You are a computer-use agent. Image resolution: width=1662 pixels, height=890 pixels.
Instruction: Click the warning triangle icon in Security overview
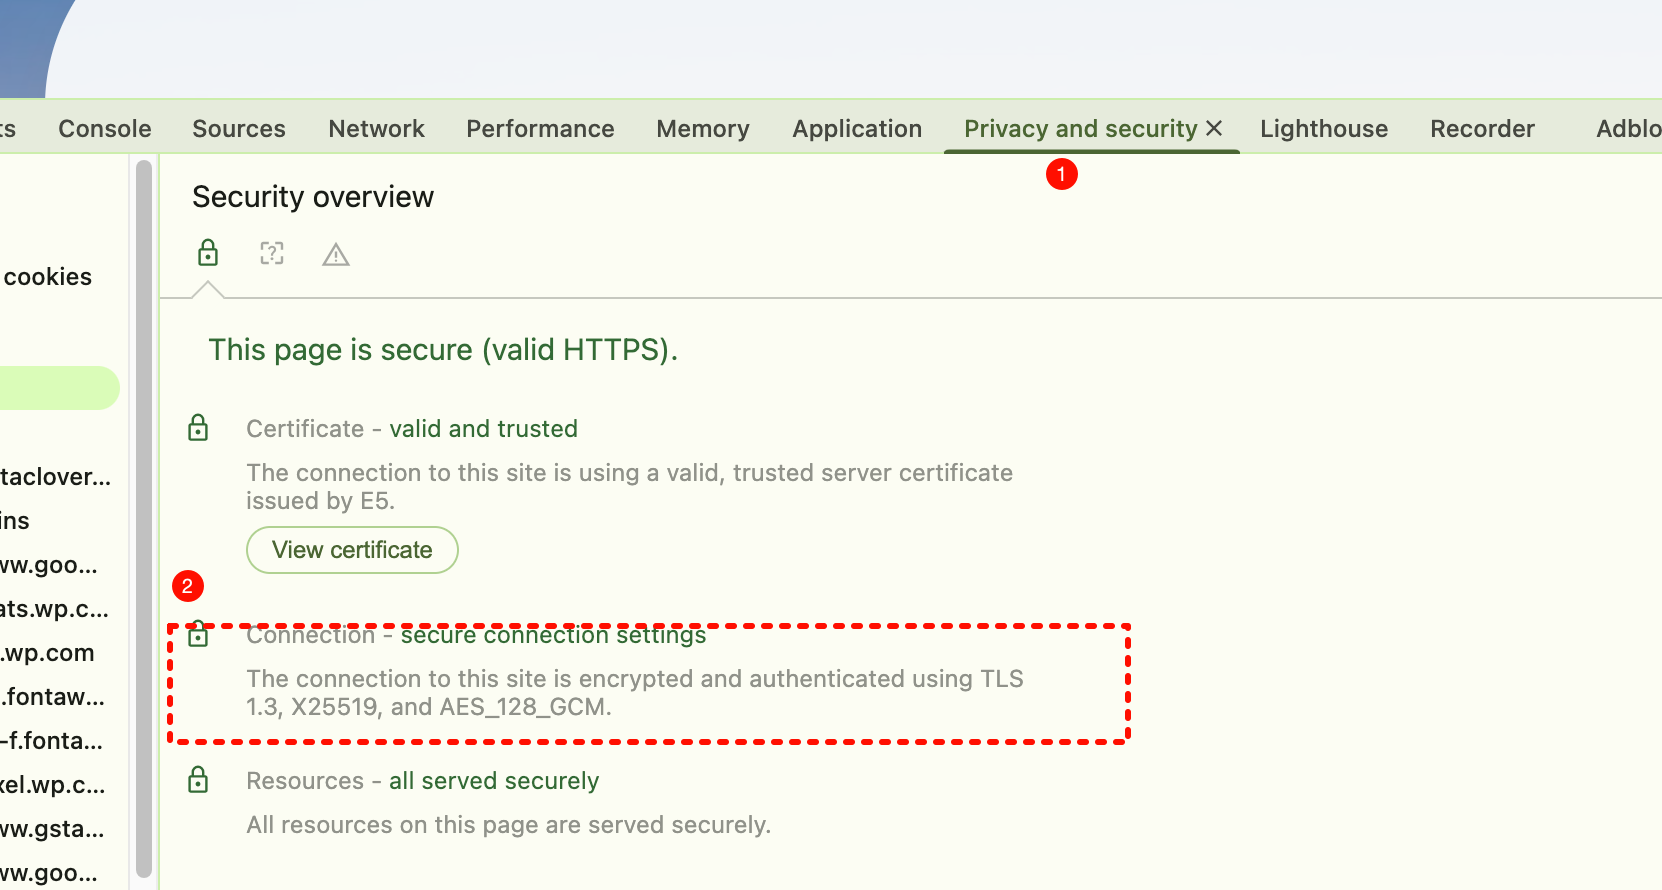pyautogui.click(x=336, y=256)
